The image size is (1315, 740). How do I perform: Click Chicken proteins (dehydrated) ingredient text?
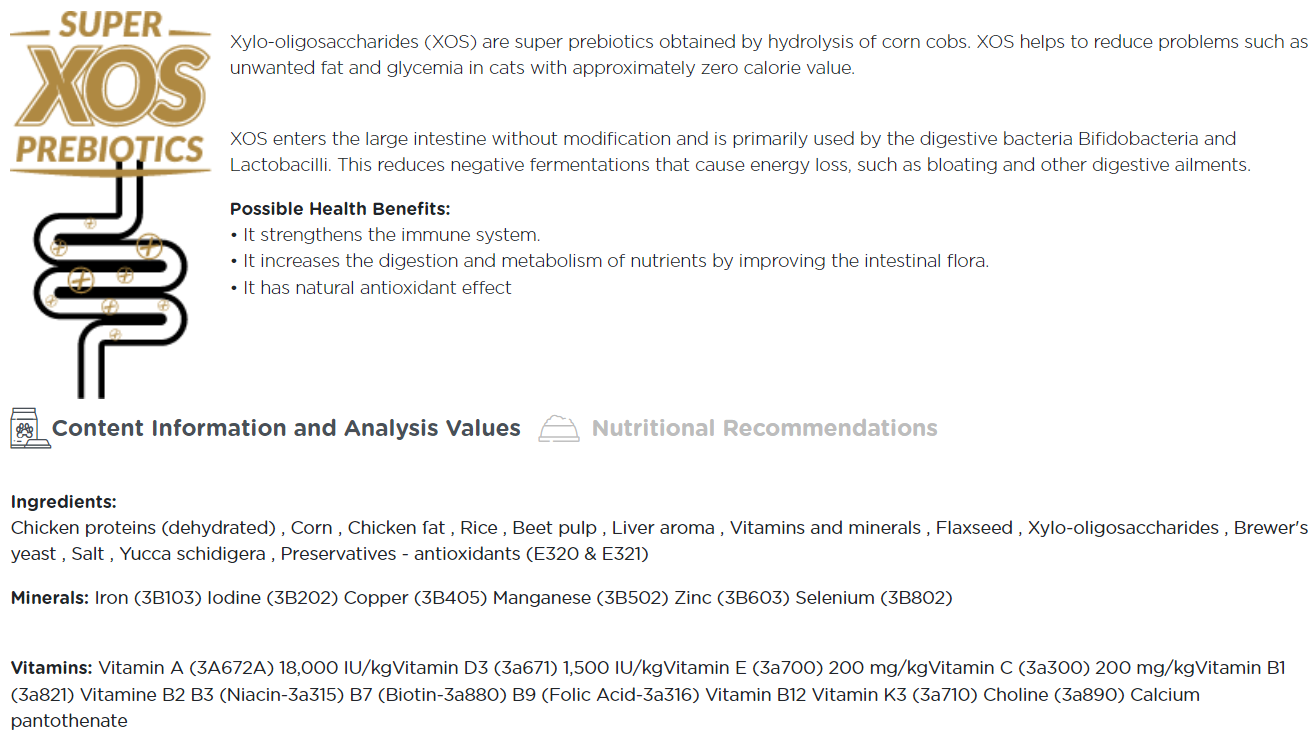click(143, 528)
